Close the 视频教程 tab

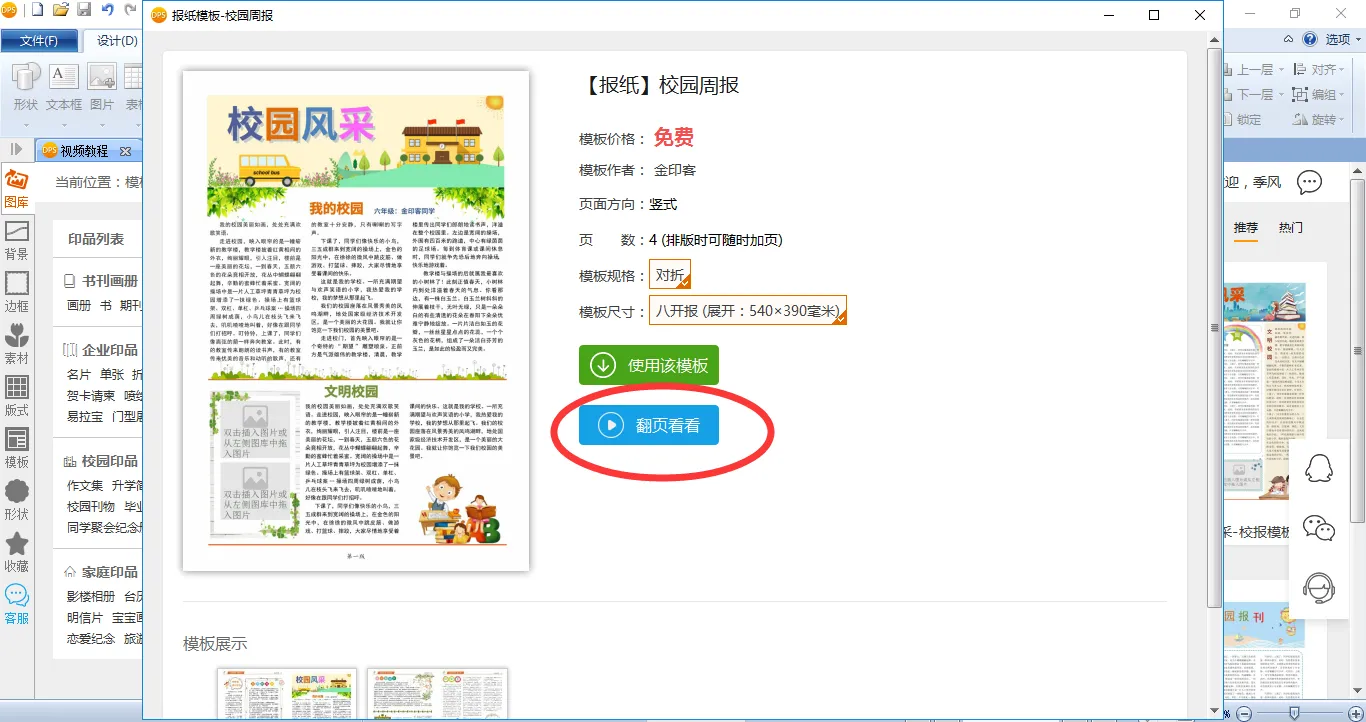[125, 151]
